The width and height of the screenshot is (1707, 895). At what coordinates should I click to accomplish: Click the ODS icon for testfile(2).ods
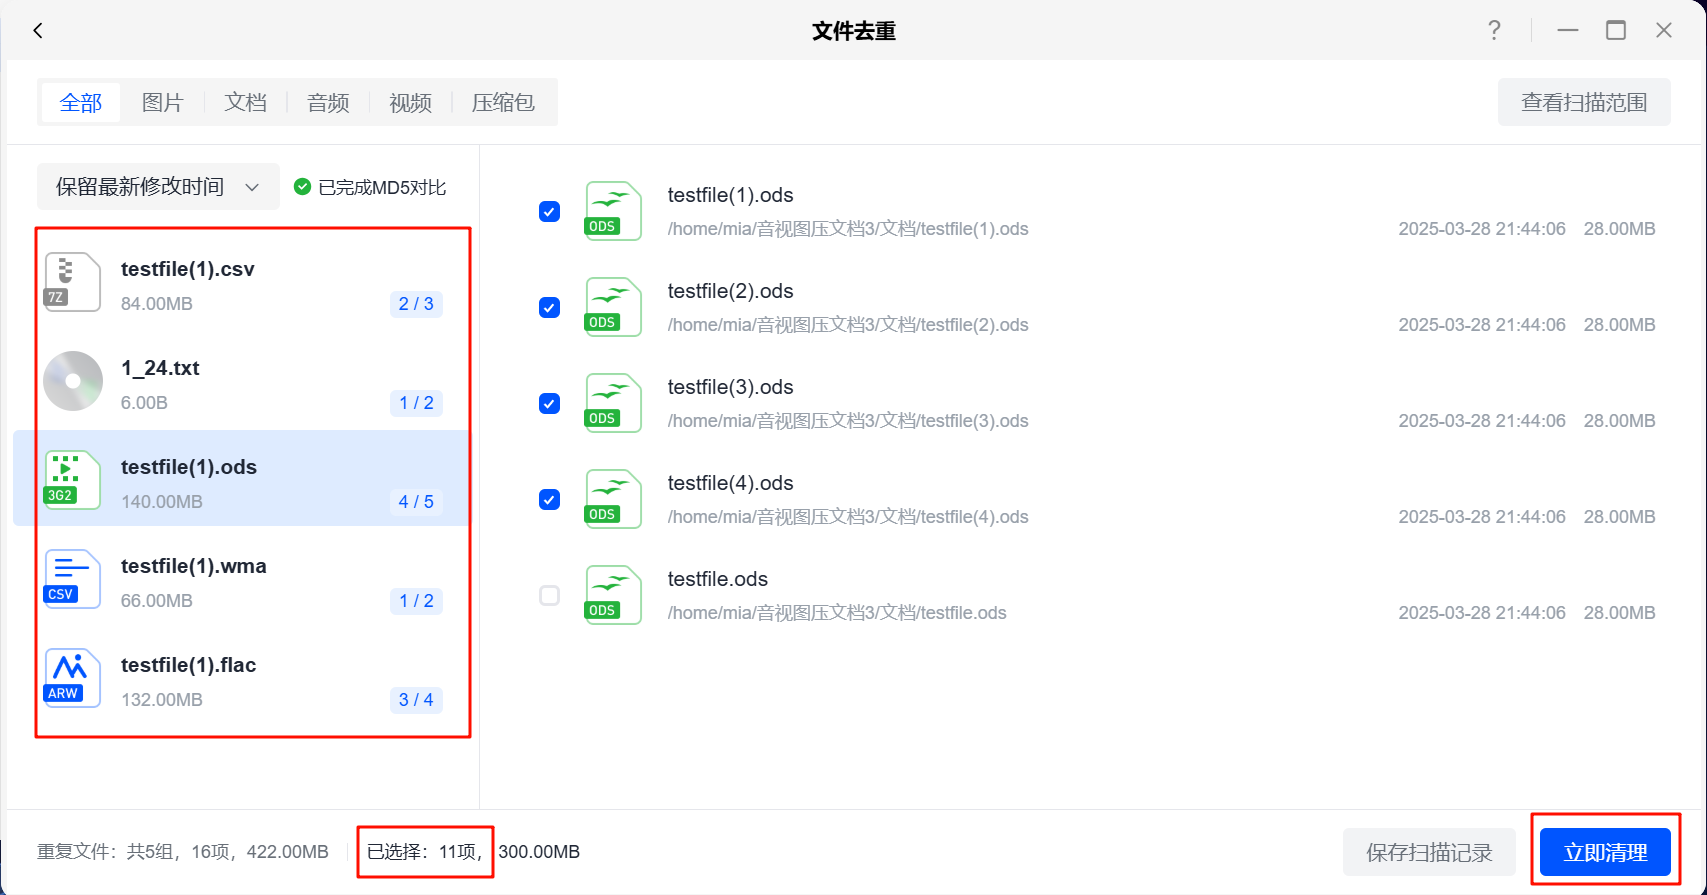click(x=612, y=307)
